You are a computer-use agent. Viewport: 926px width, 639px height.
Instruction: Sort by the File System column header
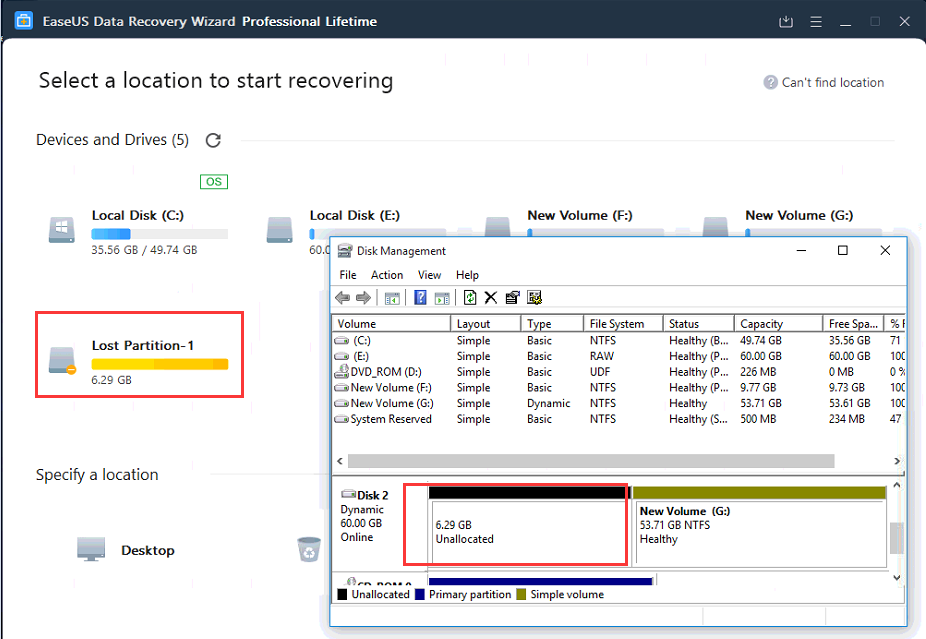click(623, 324)
